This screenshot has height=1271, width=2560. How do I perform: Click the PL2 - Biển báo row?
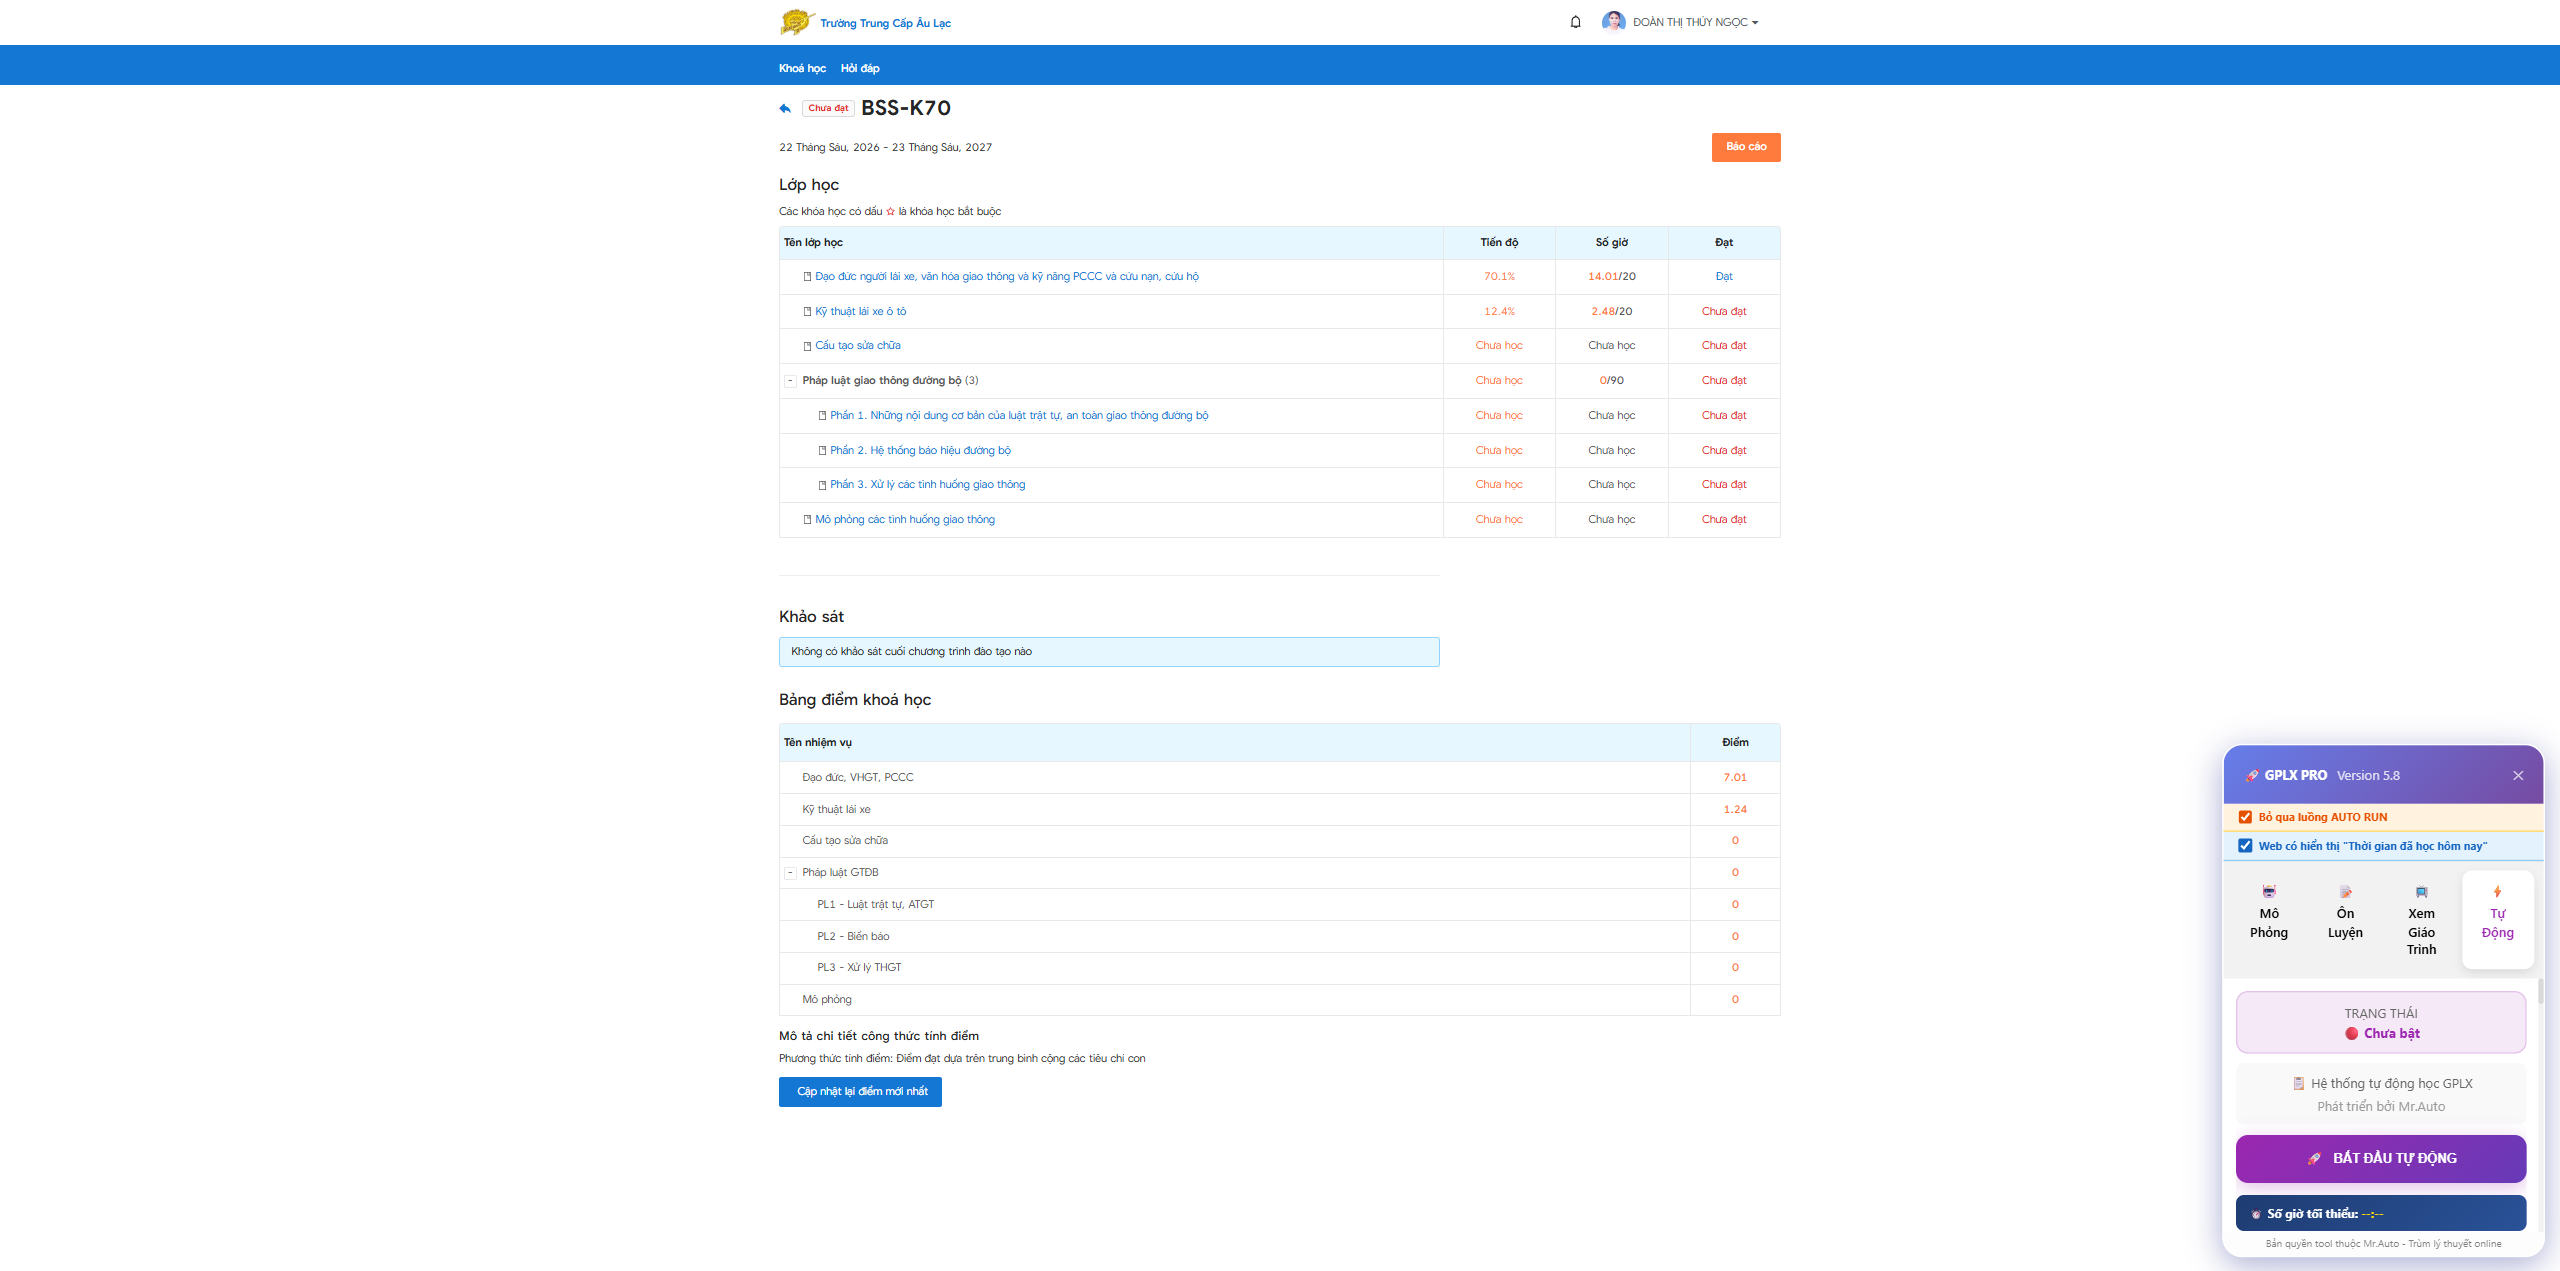pos(1279,937)
